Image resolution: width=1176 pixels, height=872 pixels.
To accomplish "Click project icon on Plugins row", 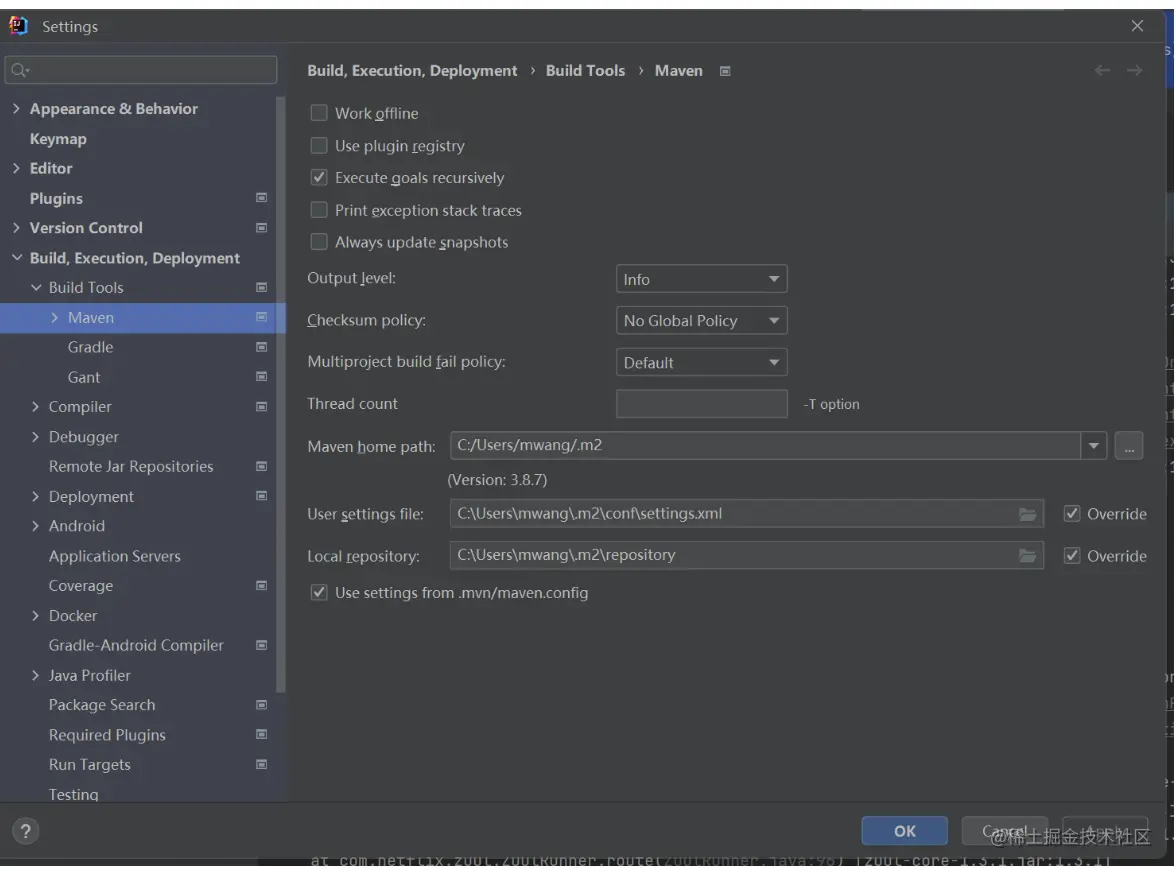I will point(261,198).
